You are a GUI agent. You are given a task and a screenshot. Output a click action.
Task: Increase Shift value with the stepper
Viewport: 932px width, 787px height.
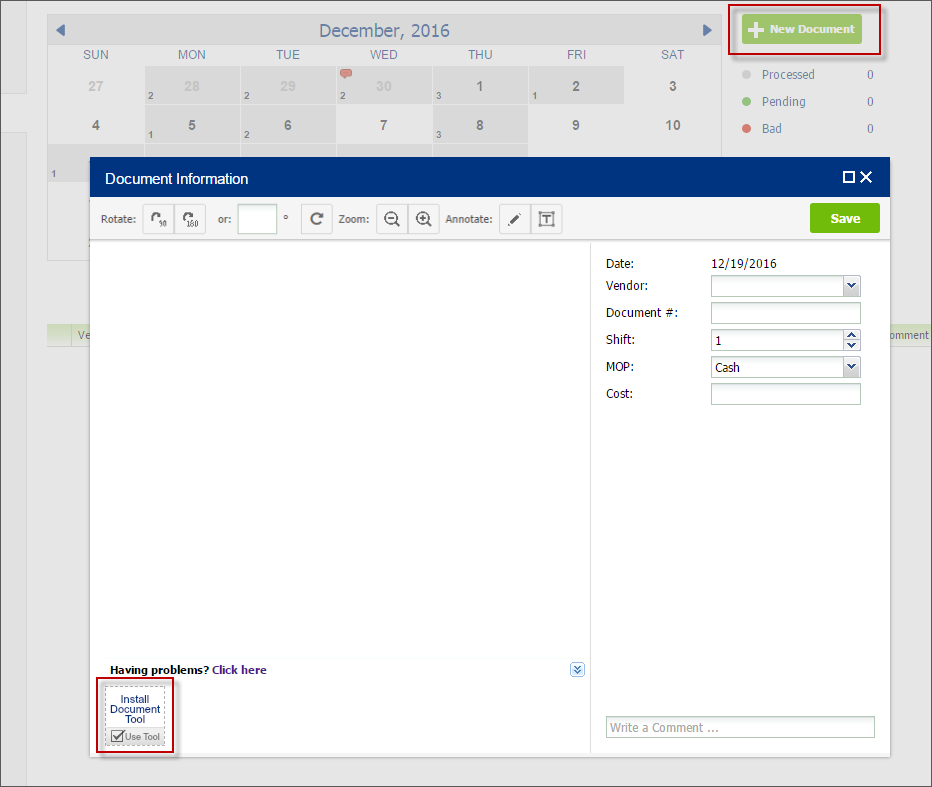tap(851, 335)
